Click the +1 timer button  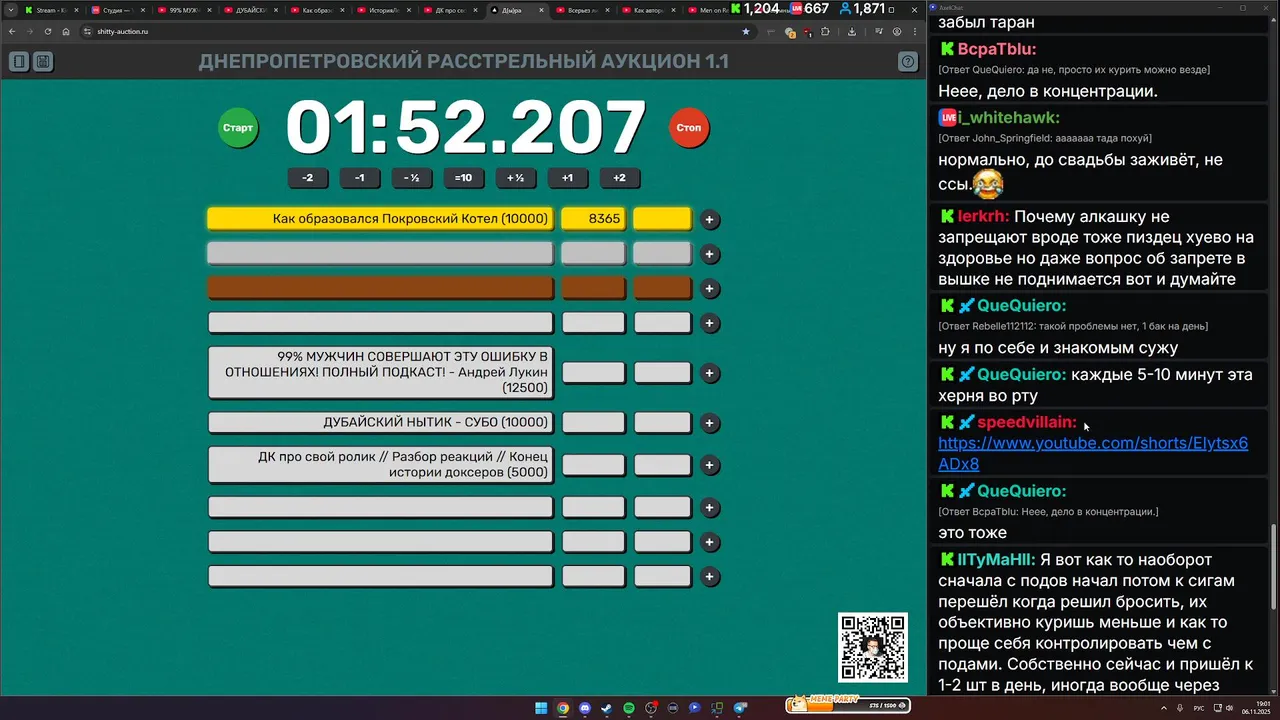[x=568, y=178]
